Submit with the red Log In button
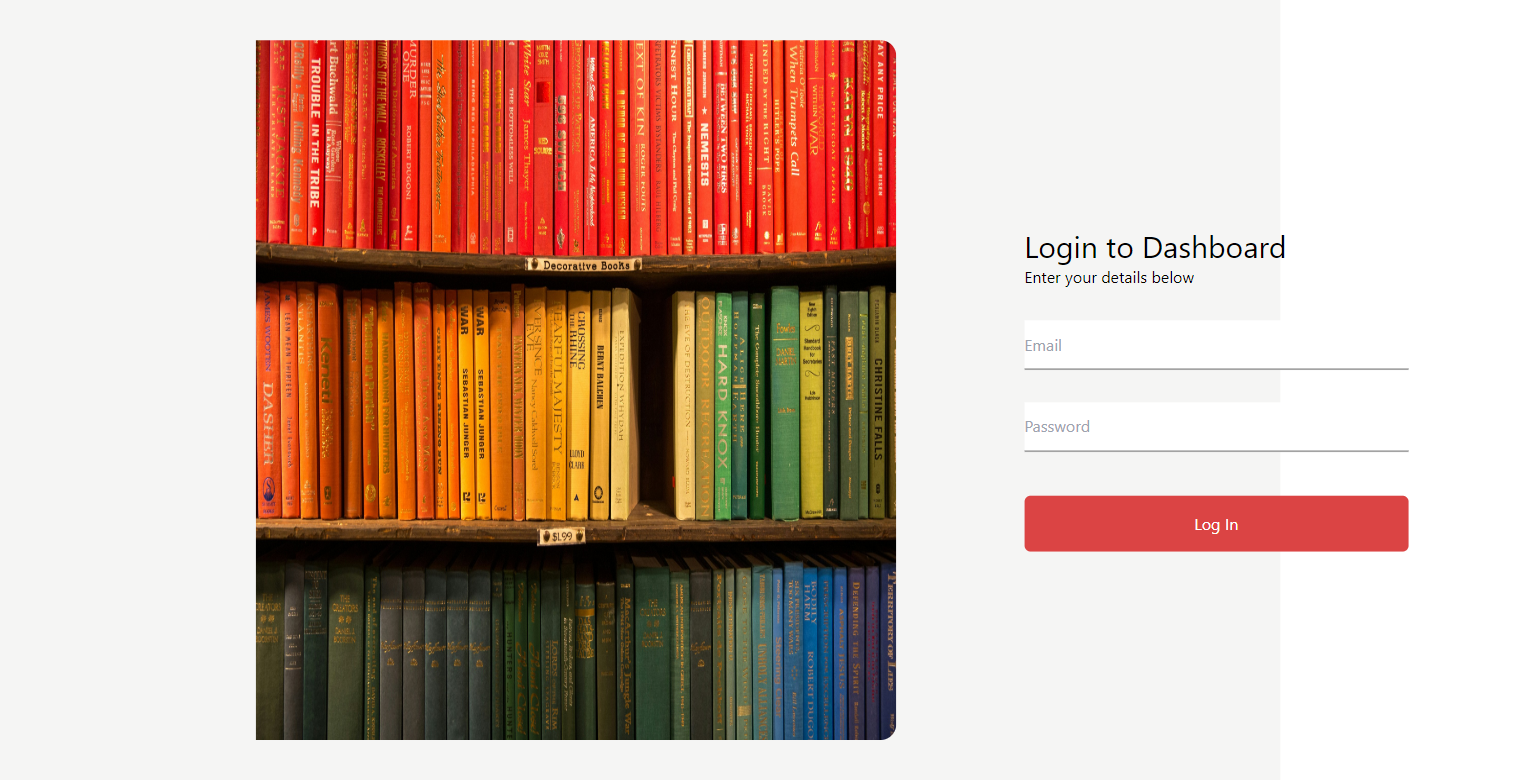 (1216, 524)
